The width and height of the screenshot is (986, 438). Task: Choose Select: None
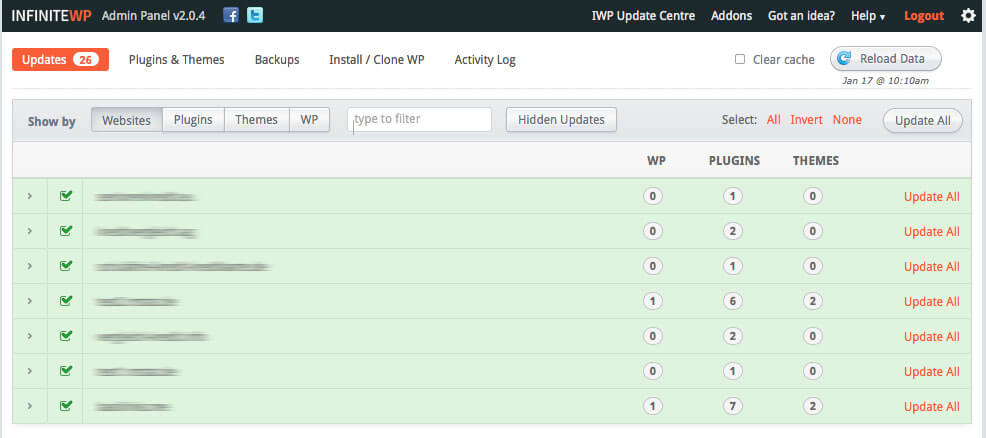coord(847,120)
